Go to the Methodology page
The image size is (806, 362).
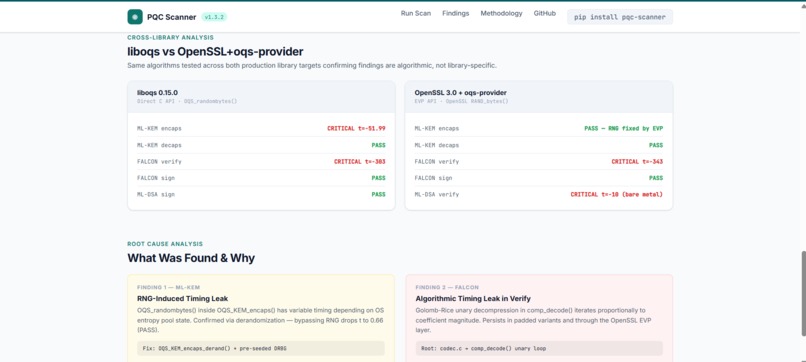tap(501, 13)
